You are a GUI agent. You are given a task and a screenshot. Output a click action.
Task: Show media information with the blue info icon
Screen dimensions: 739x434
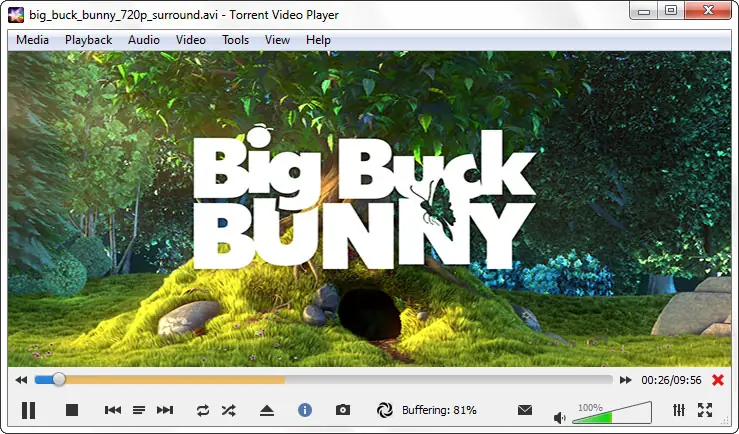click(305, 410)
